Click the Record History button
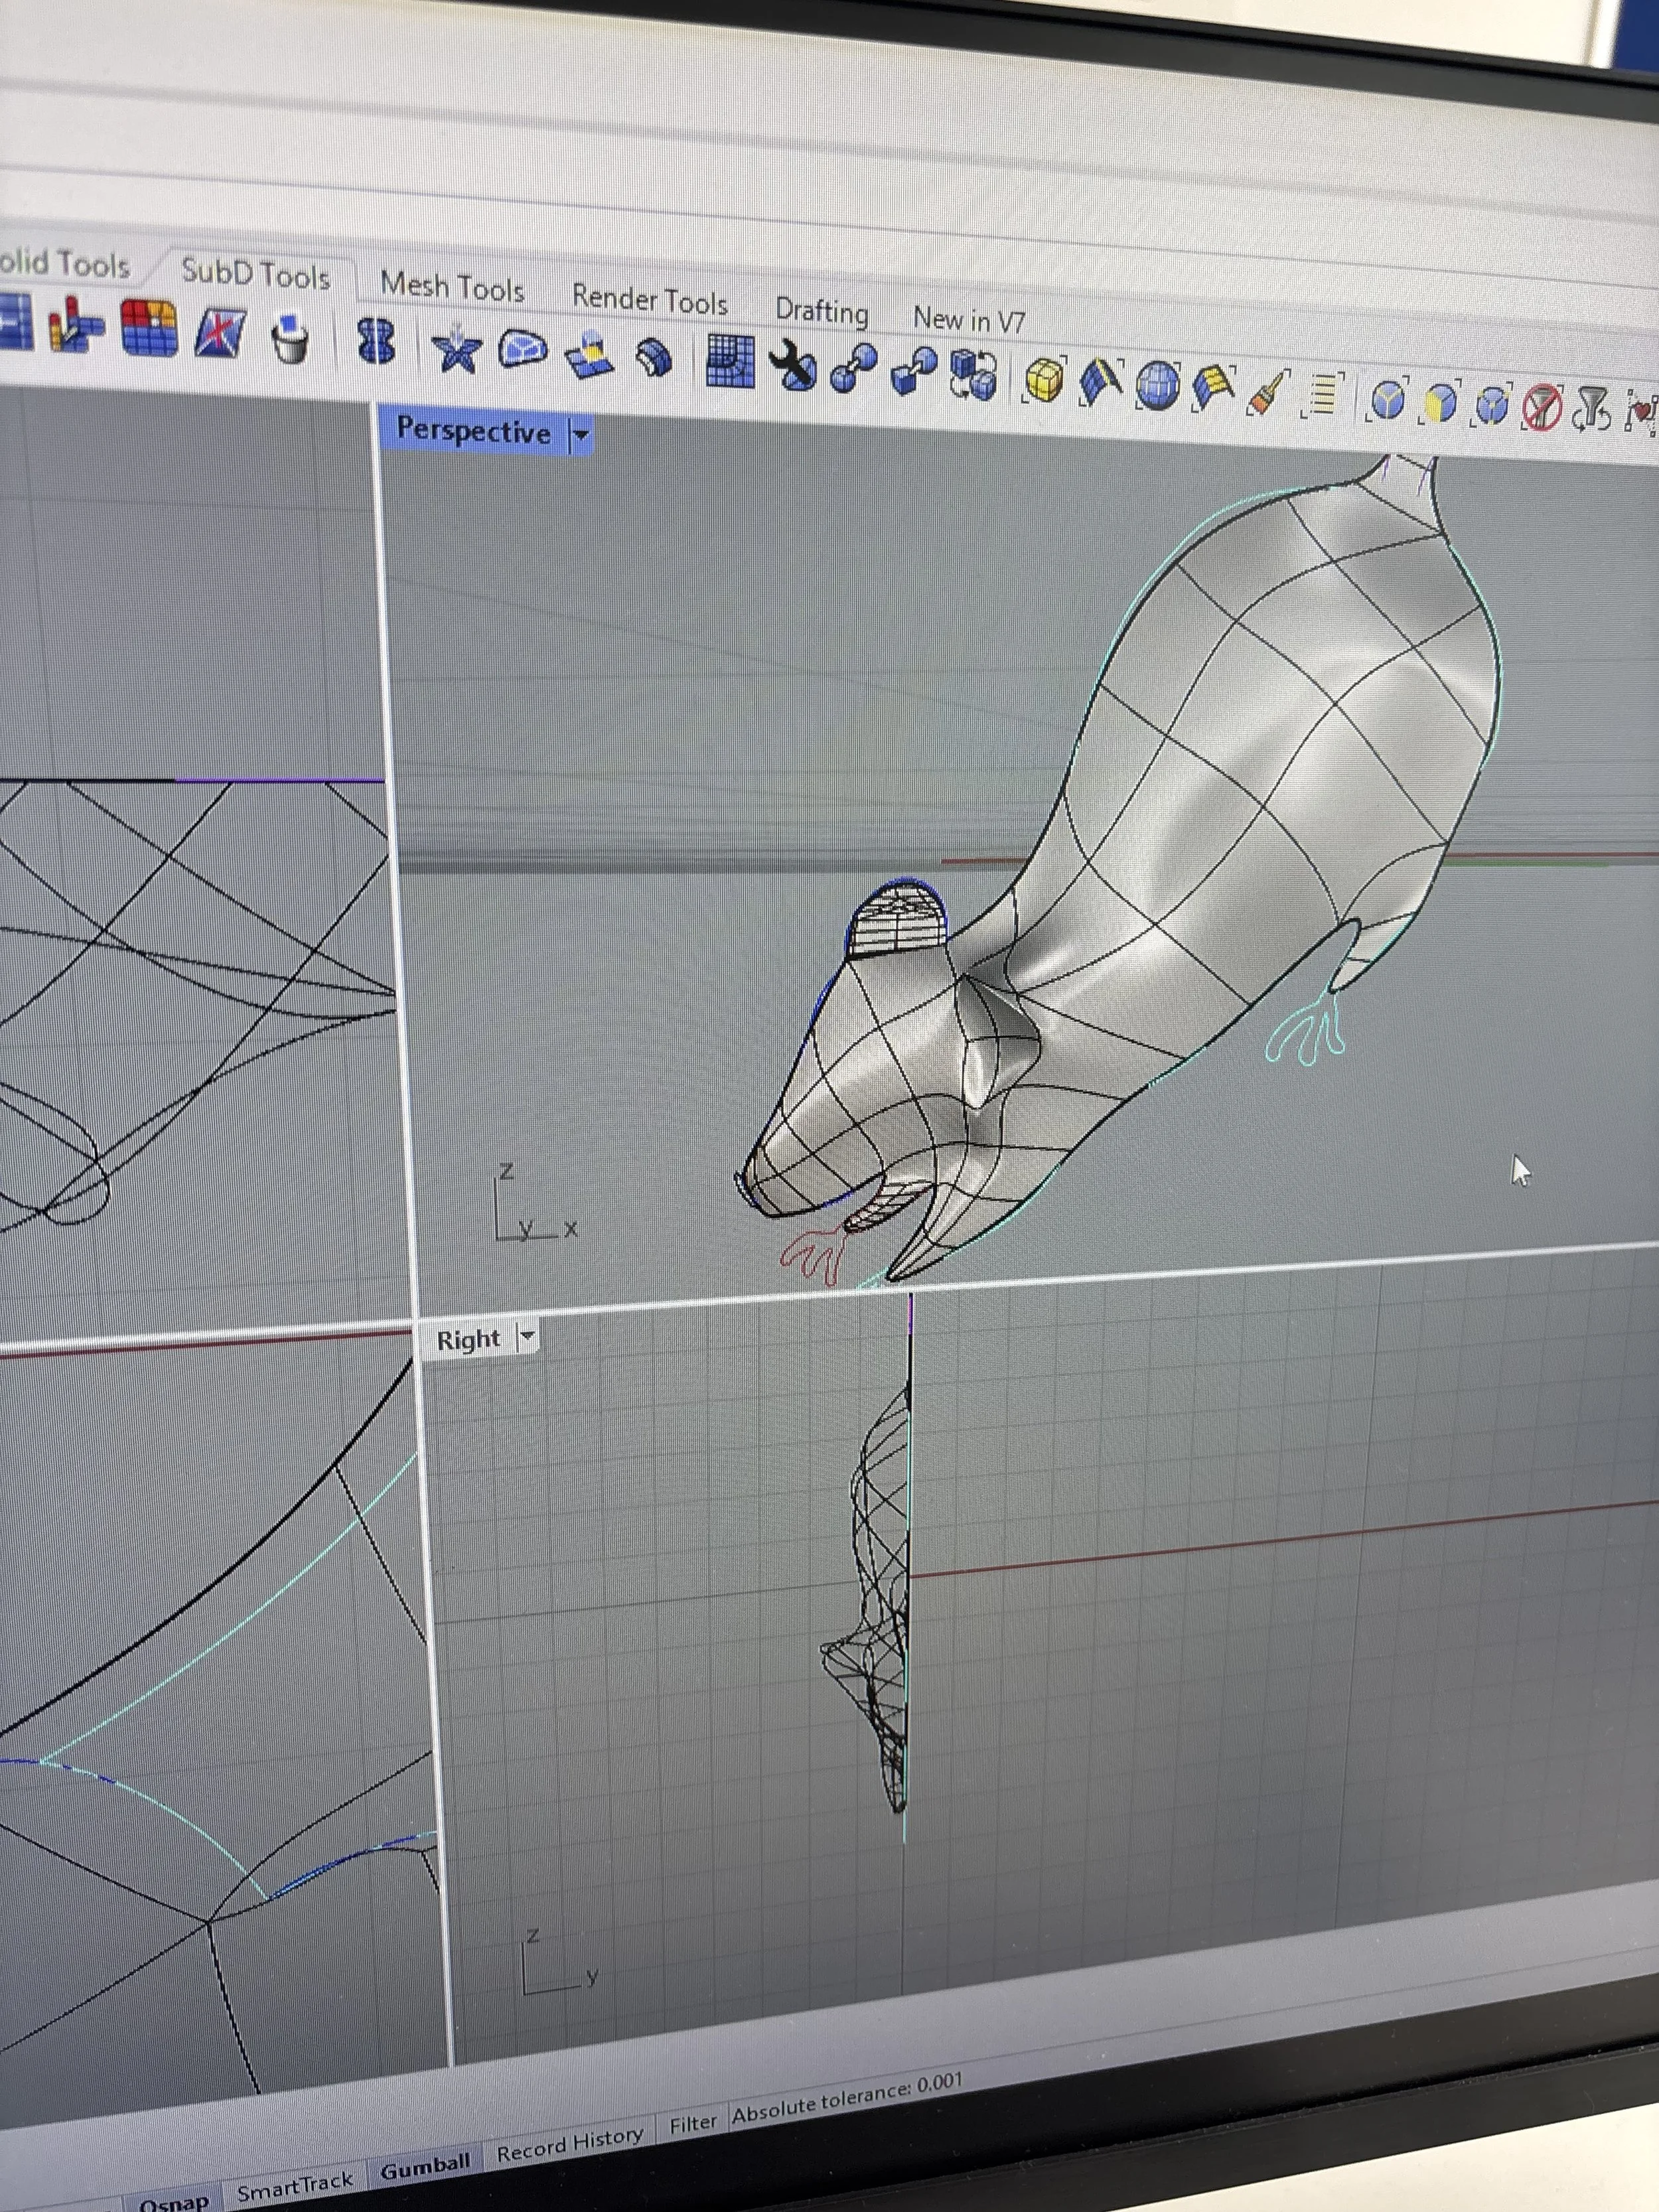 [x=570, y=2144]
